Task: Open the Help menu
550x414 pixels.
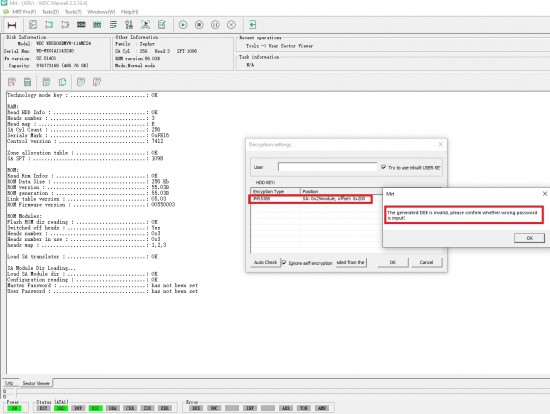Action: click(x=129, y=12)
